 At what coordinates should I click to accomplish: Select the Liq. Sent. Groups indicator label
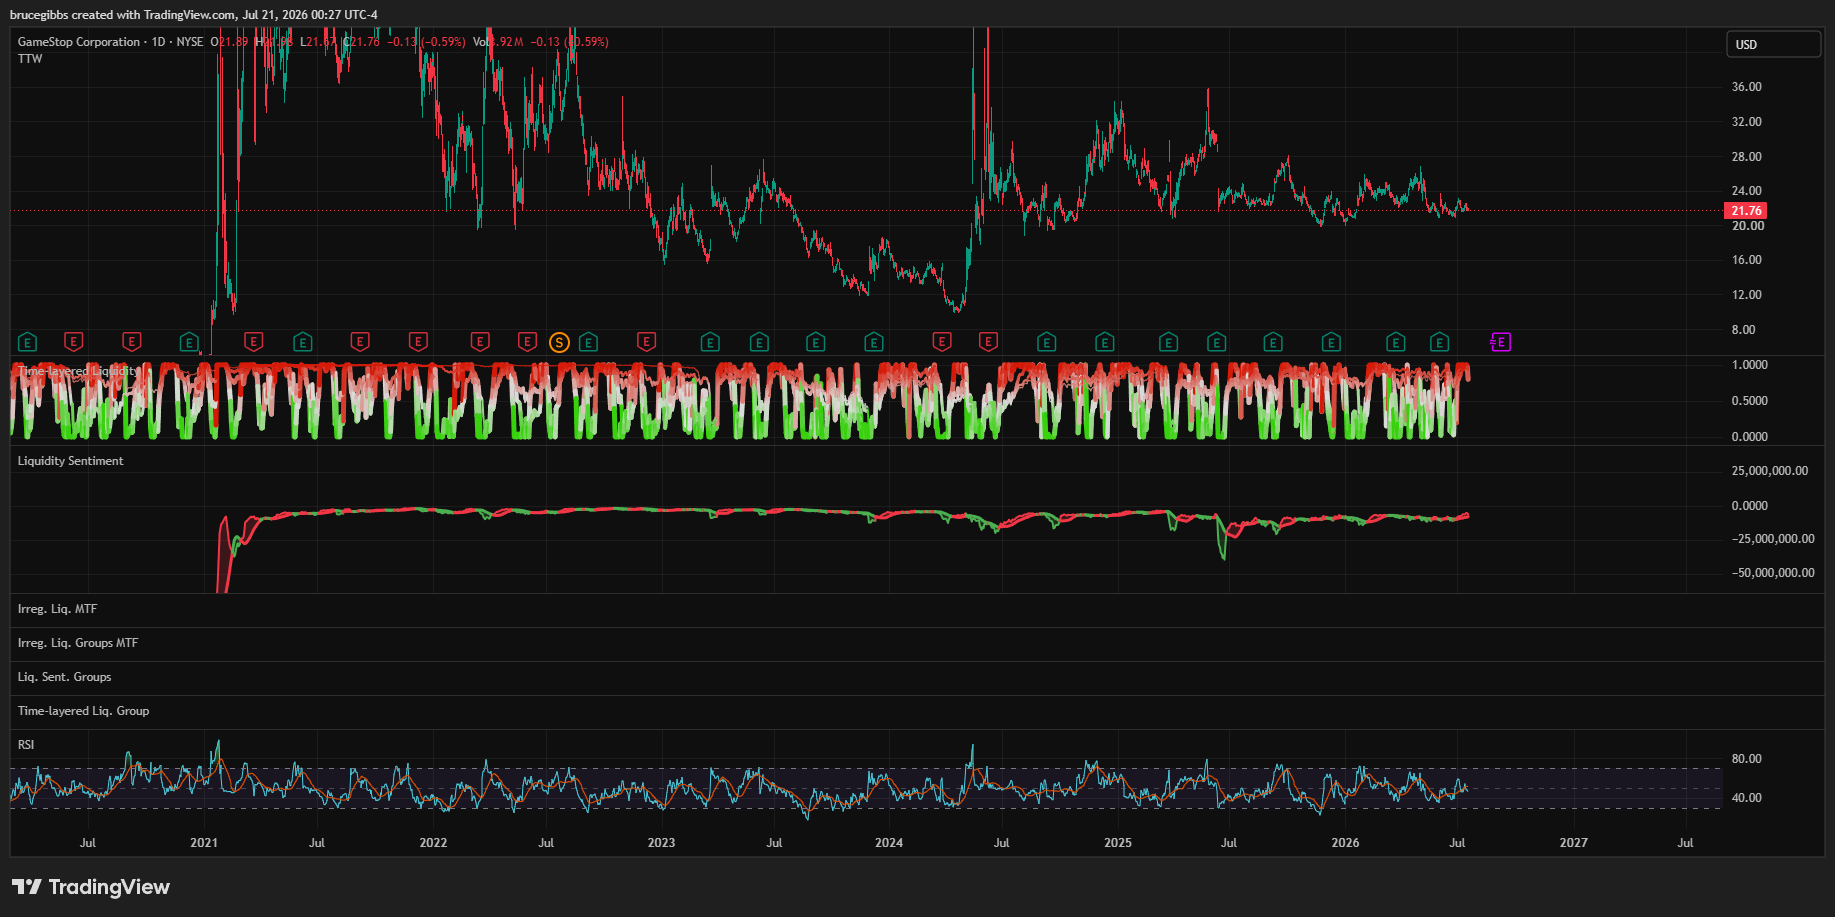pos(65,677)
